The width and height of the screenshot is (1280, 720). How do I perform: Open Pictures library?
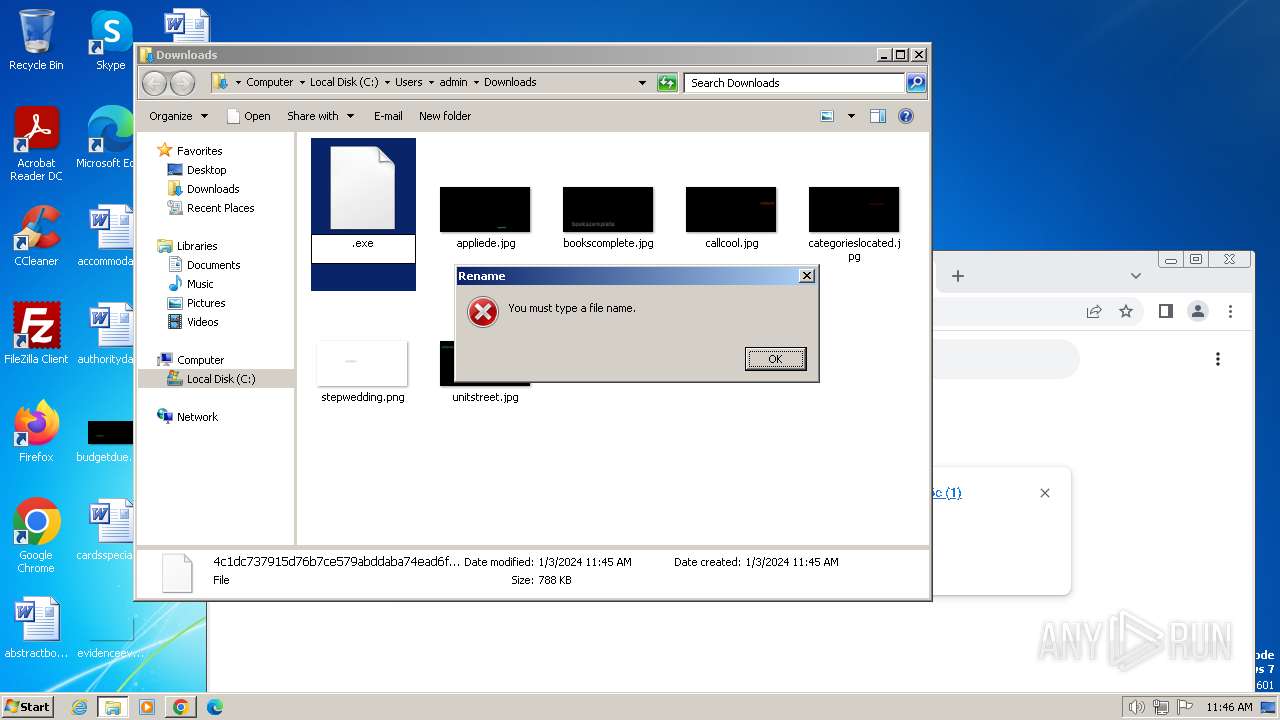206,303
